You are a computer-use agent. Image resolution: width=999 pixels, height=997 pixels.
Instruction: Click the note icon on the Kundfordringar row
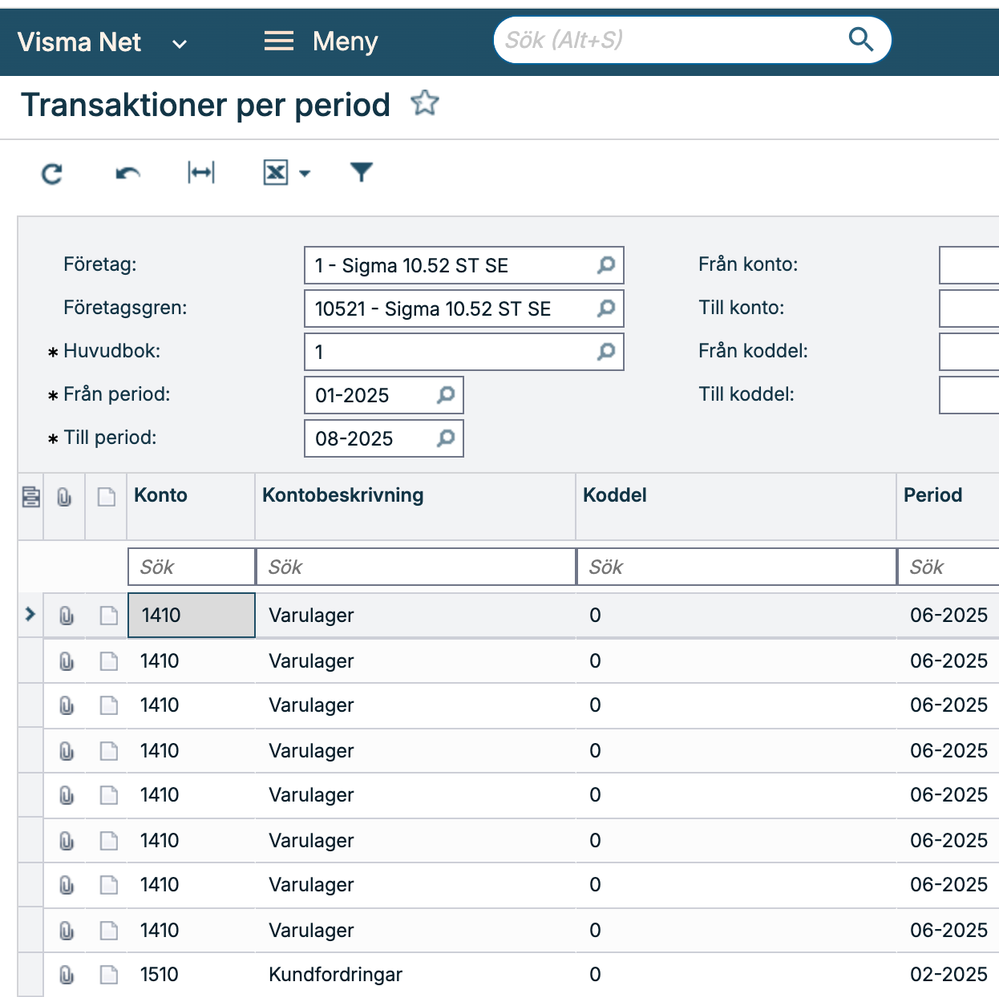[x=109, y=975]
